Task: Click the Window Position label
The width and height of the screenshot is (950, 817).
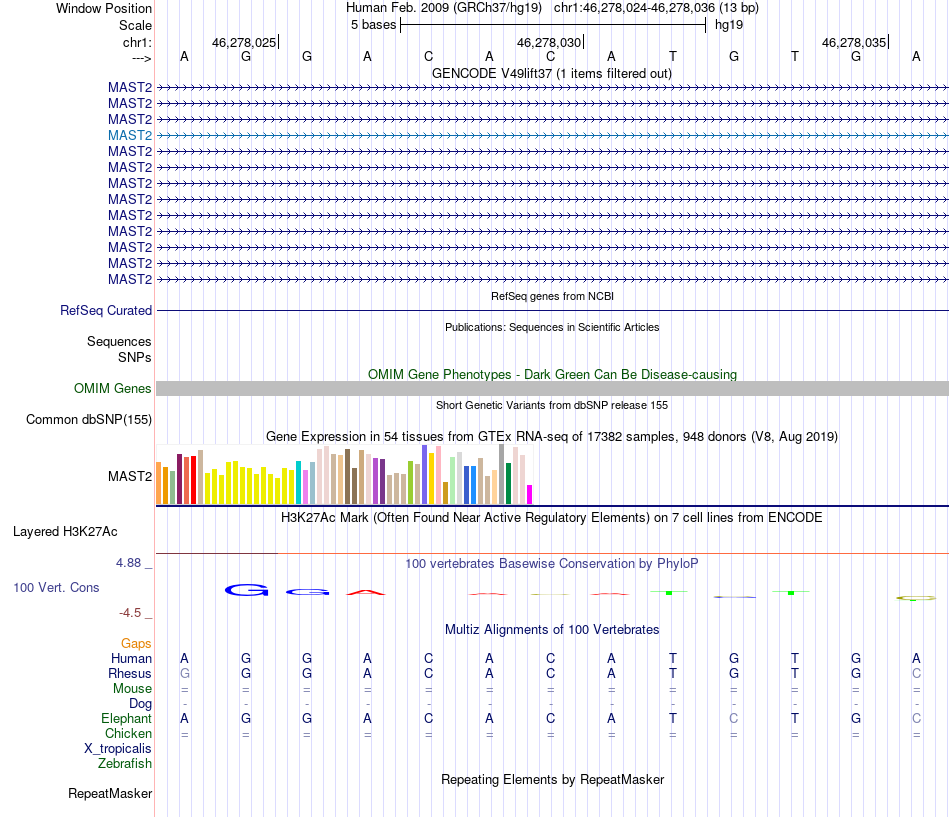Action: (104, 8)
